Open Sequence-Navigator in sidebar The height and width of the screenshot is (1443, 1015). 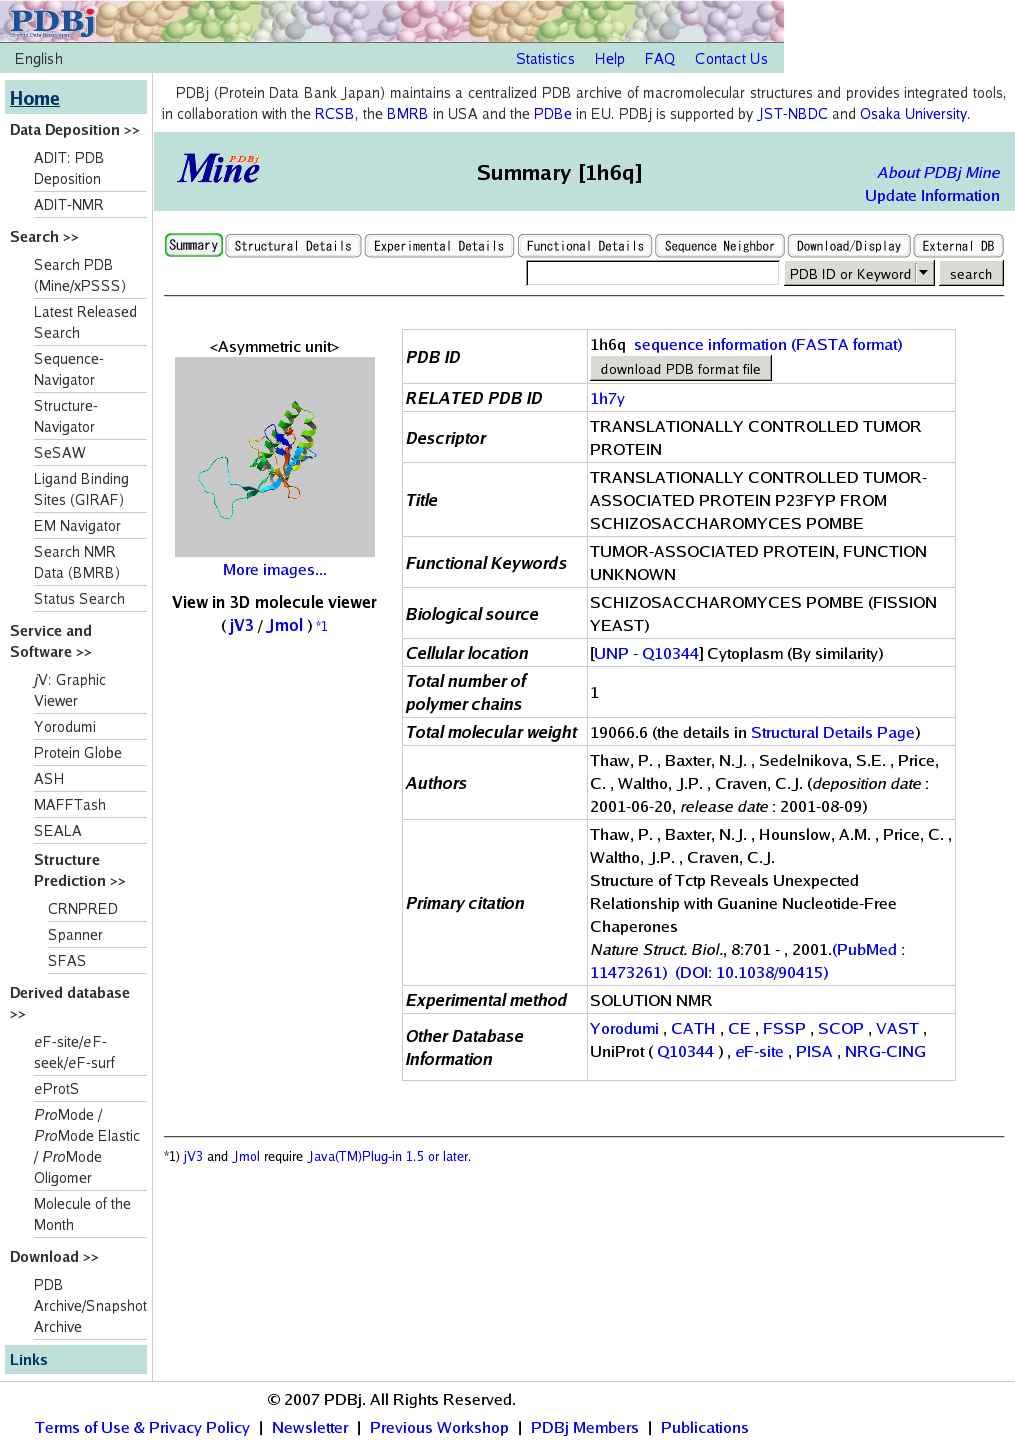[69, 369]
